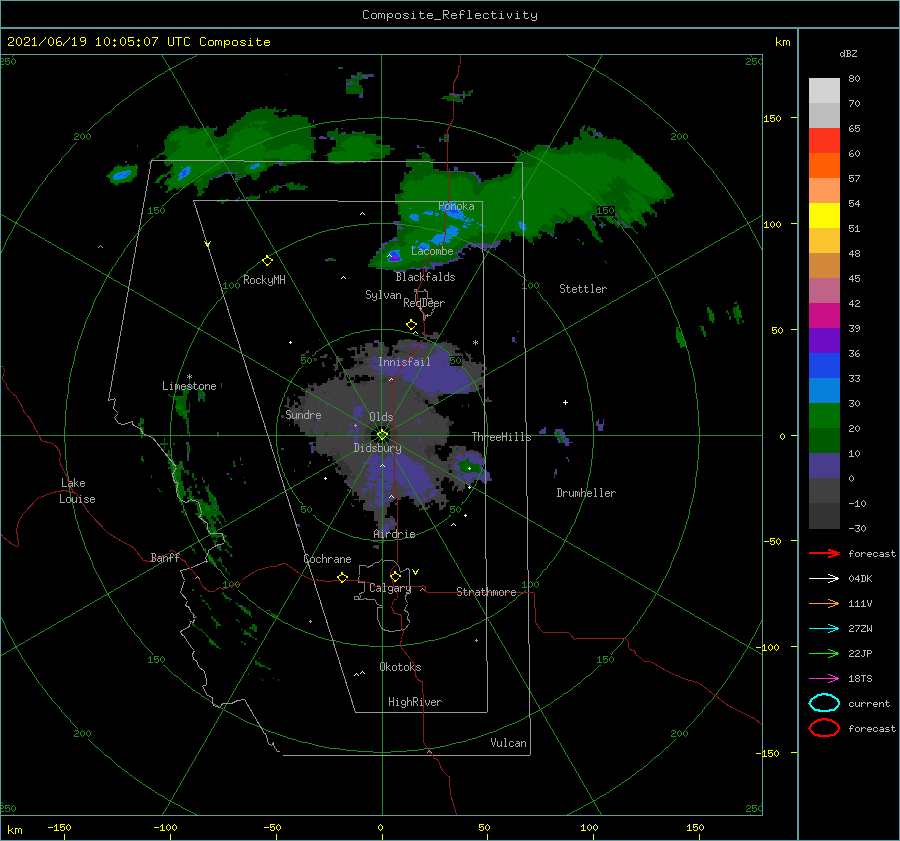Click the Sundre label on map
This screenshot has width=900, height=841.
tap(303, 415)
